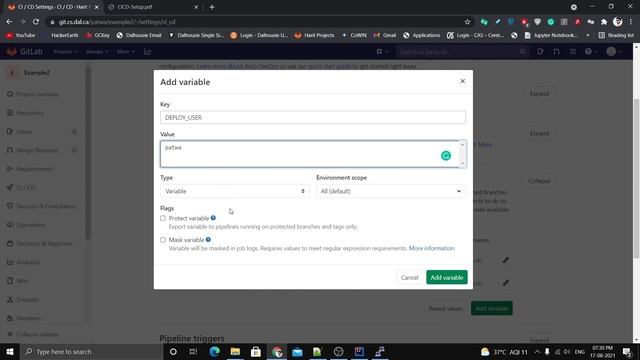This screenshot has height=360, width=640.
Task: Reload the page
Action: pyautogui.click(x=36, y=22)
